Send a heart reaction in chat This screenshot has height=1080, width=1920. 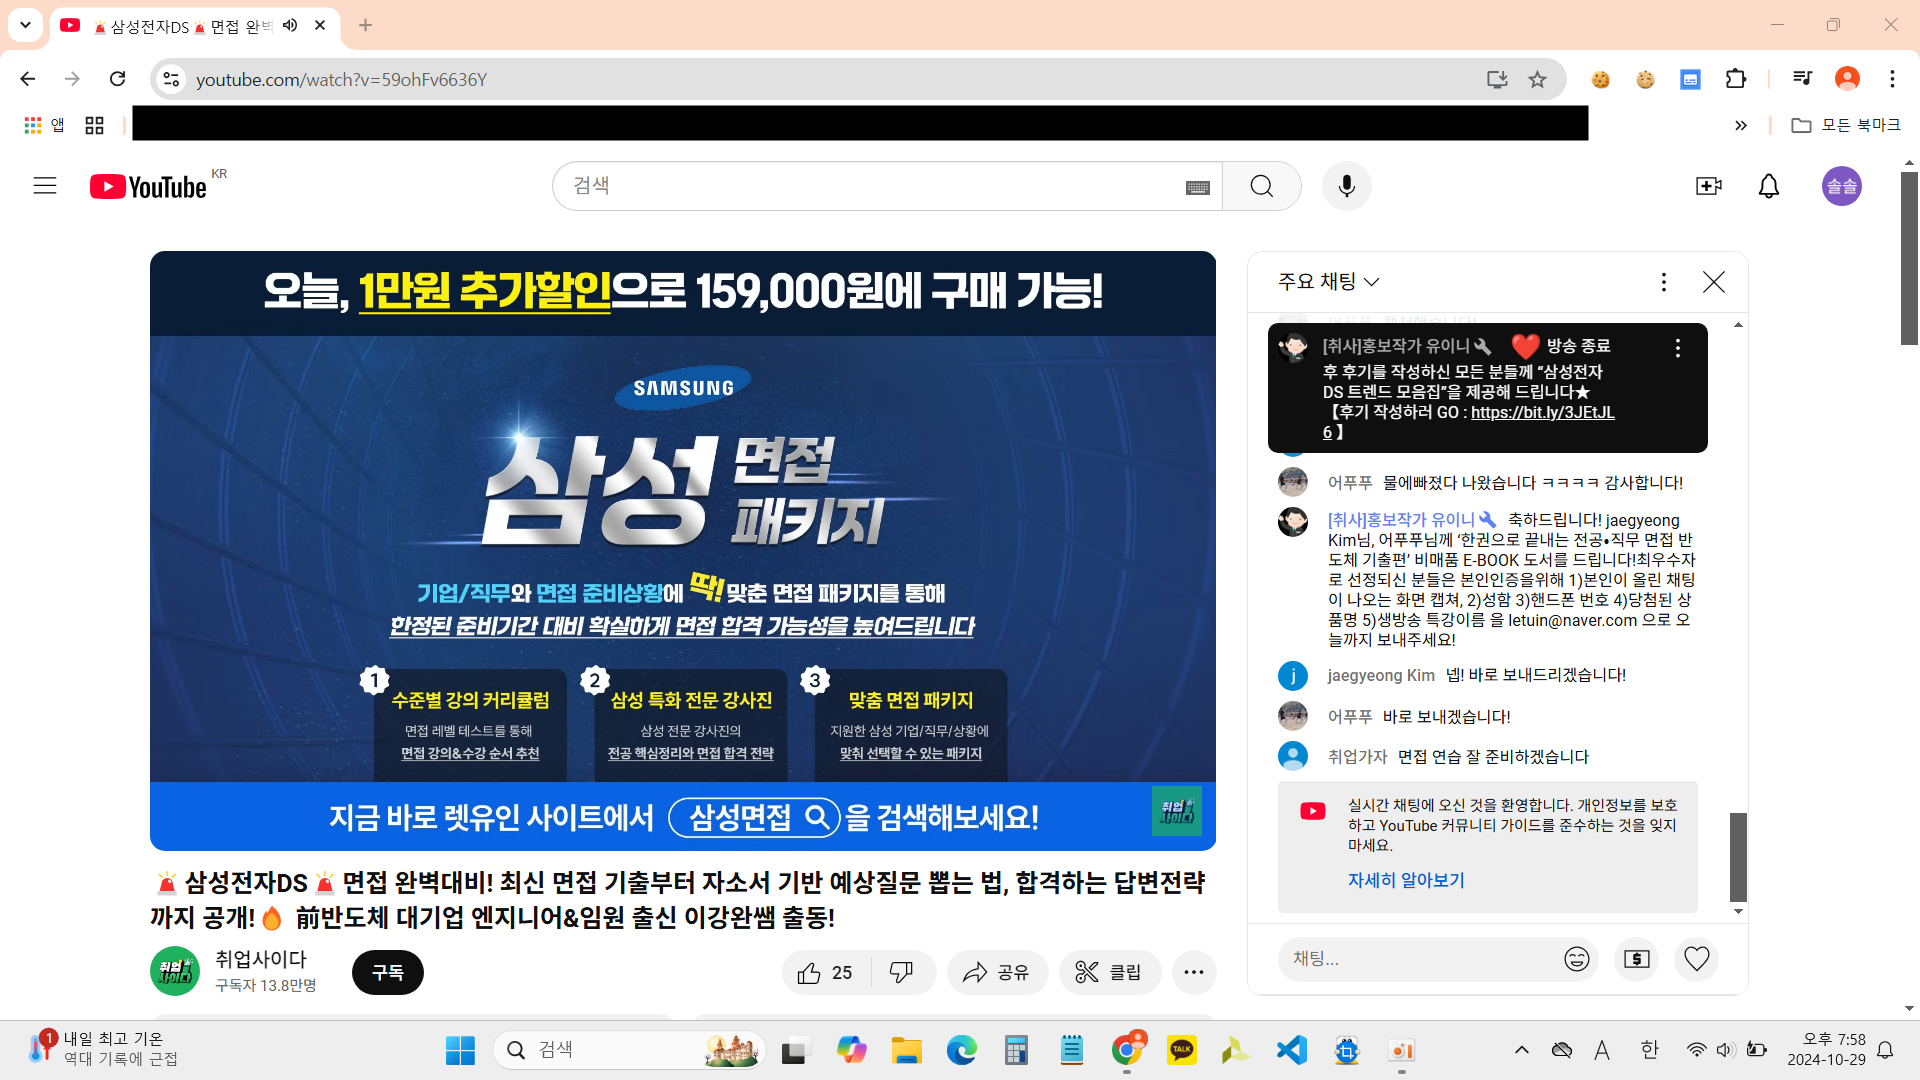click(x=1696, y=959)
